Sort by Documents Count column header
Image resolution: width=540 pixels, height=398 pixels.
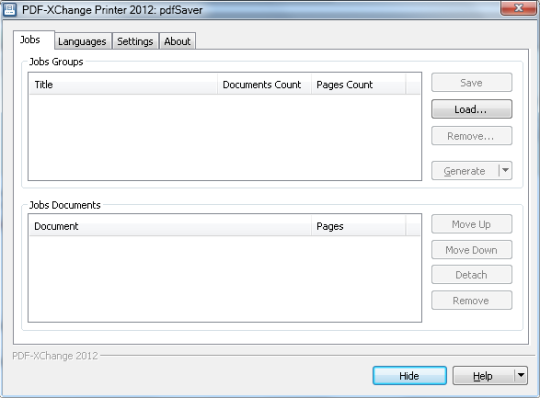click(x=264, y=84)
